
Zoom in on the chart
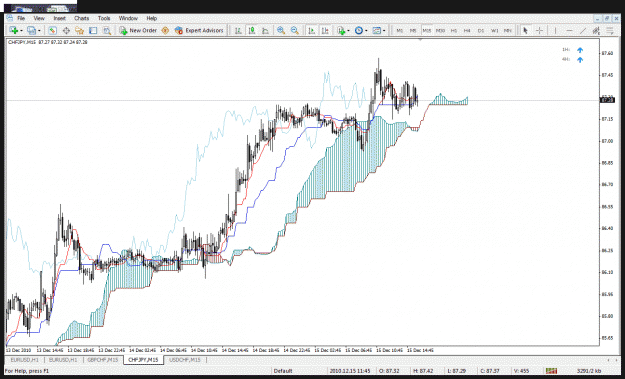pyautogui.click(x=281, y=30)
